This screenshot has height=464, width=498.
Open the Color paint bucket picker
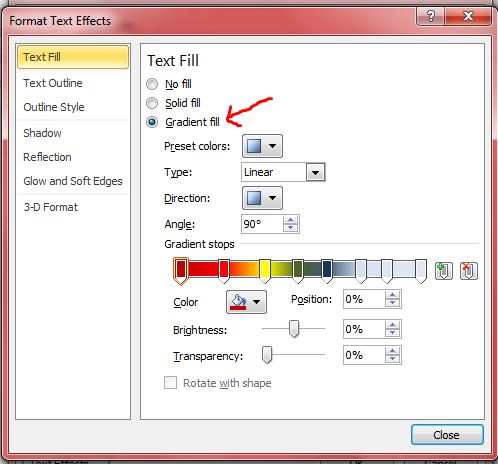[x=246, y=302]
